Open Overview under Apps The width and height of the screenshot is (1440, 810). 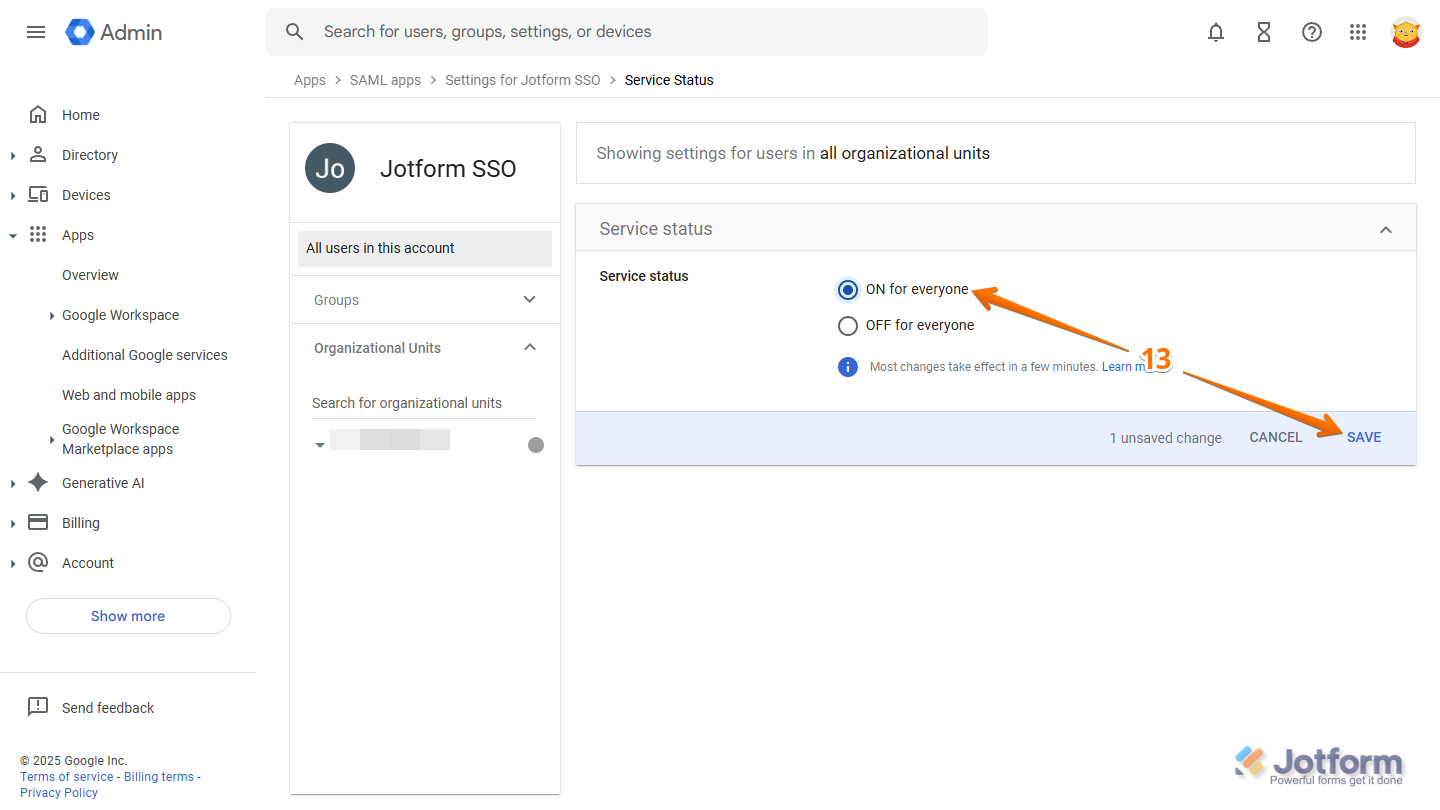click(x=90, y=275)
